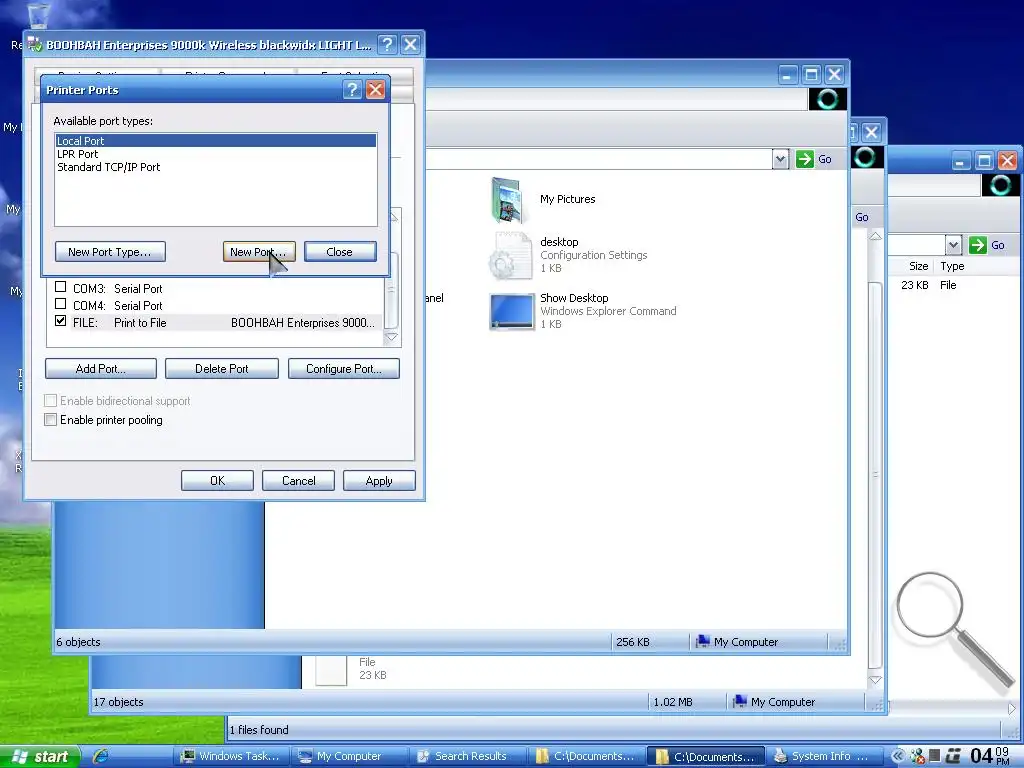This screenshot has height=768, width=1024.
Task: Click the taskbar clock showing 04:09 PM
Action: tap(989, 756)
